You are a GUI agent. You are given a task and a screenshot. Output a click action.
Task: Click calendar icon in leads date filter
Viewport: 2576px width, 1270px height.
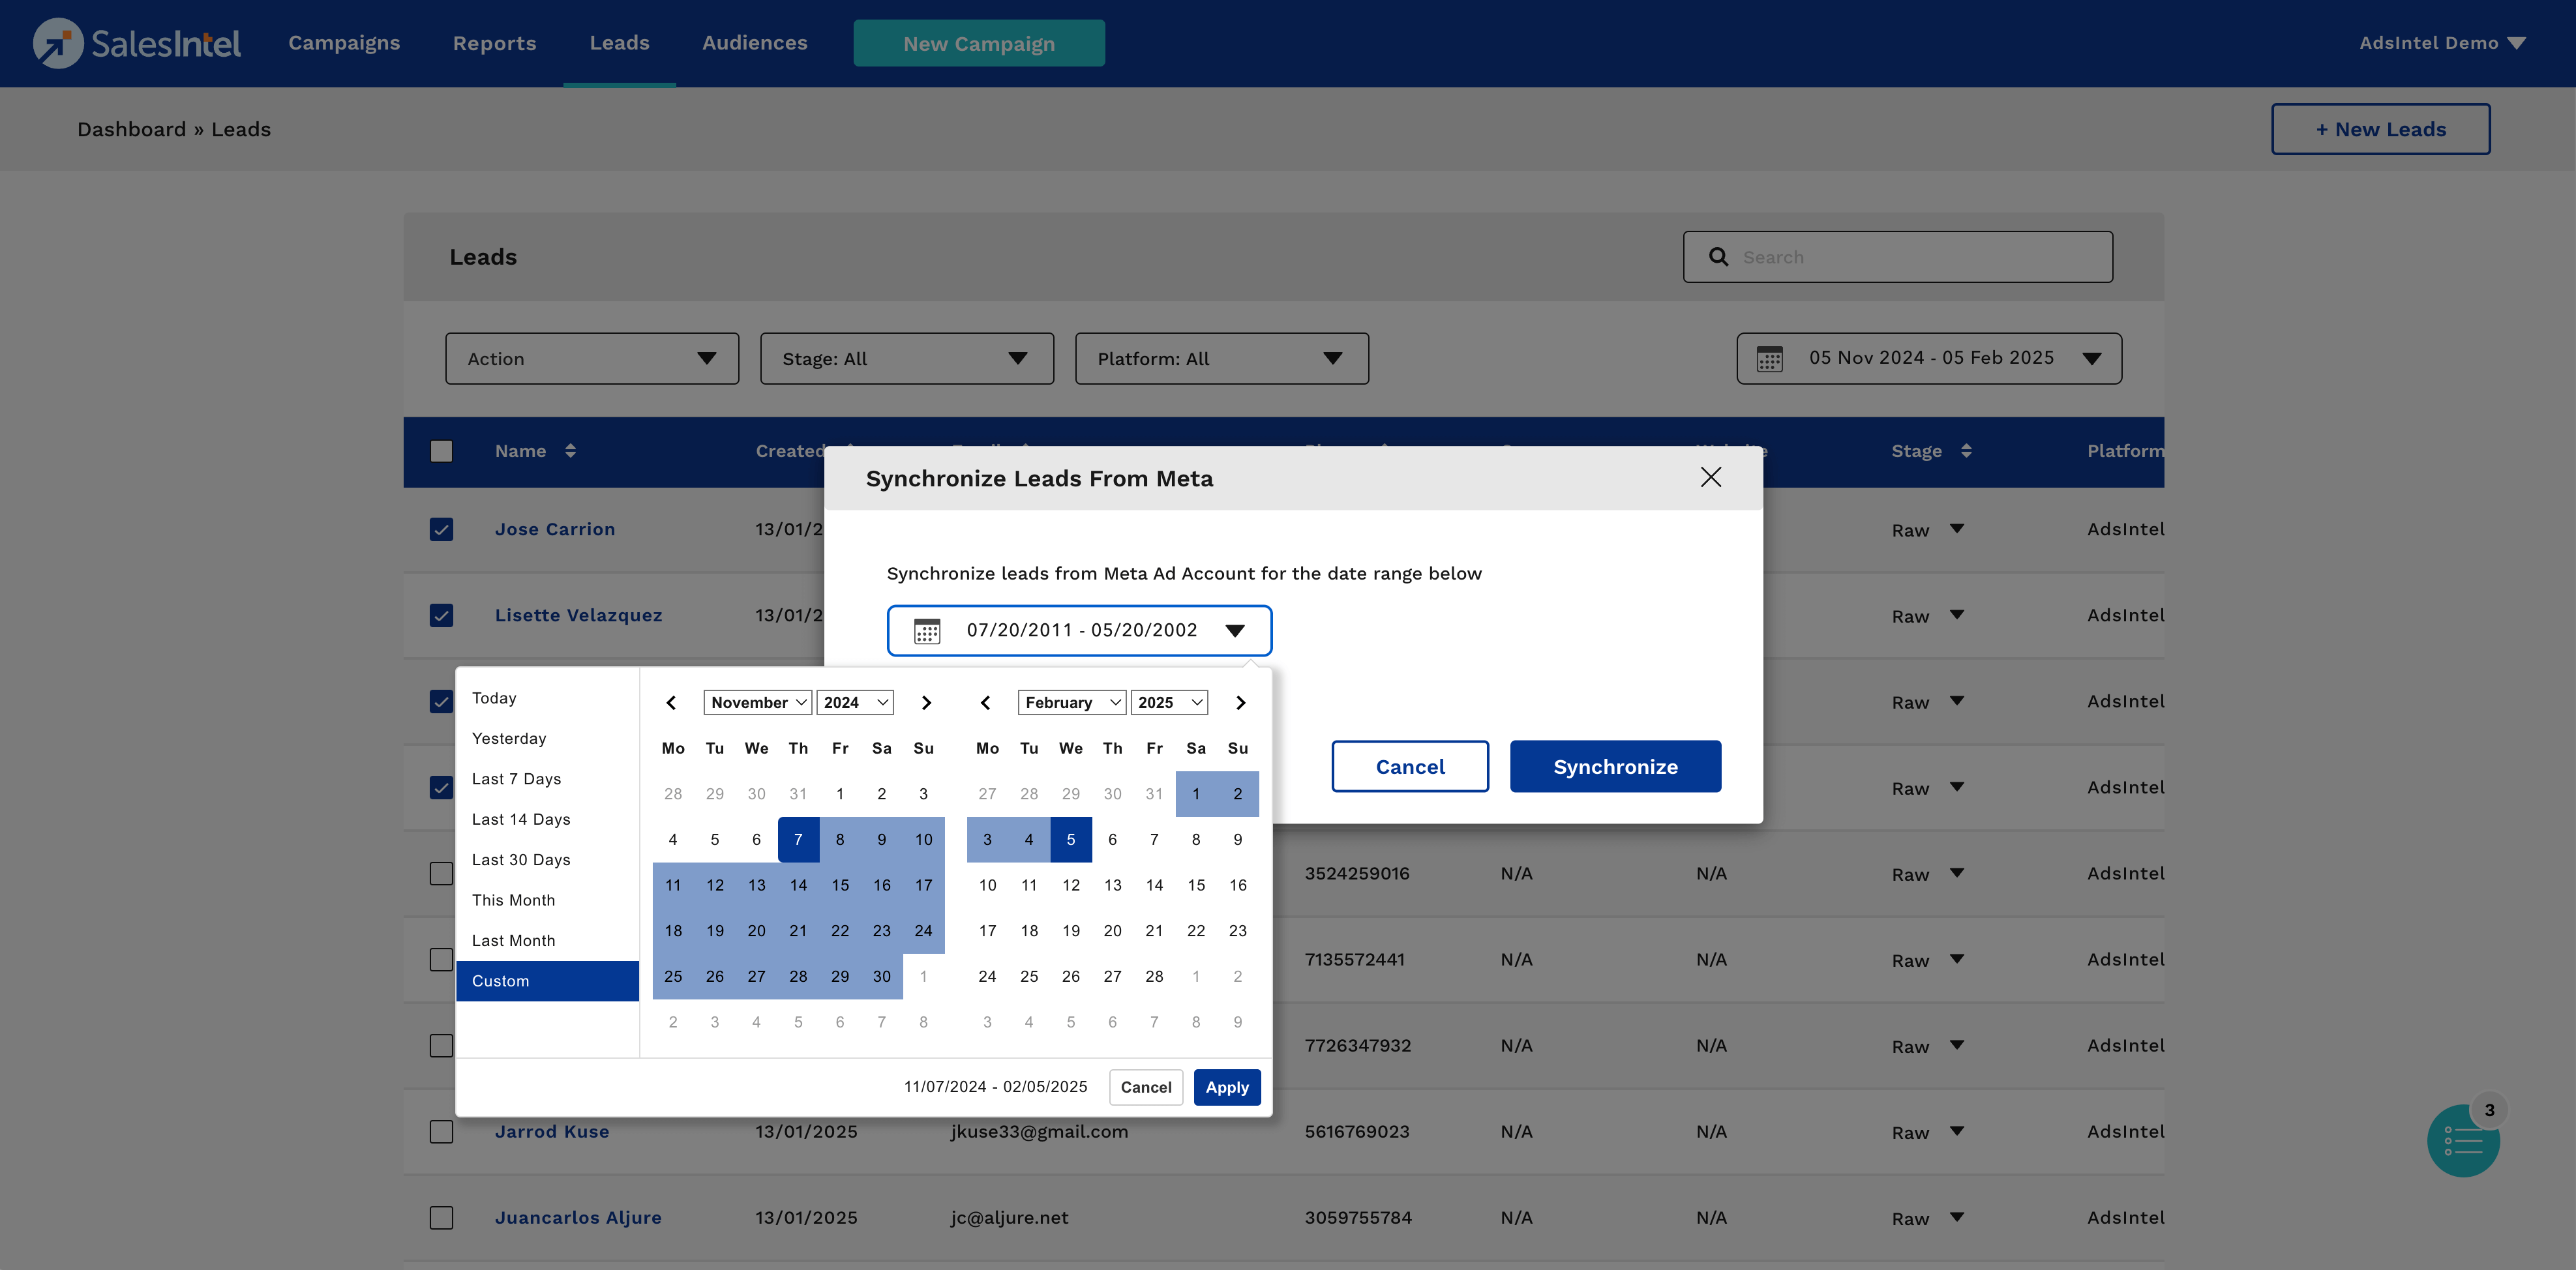click(x=1769, y=359)
